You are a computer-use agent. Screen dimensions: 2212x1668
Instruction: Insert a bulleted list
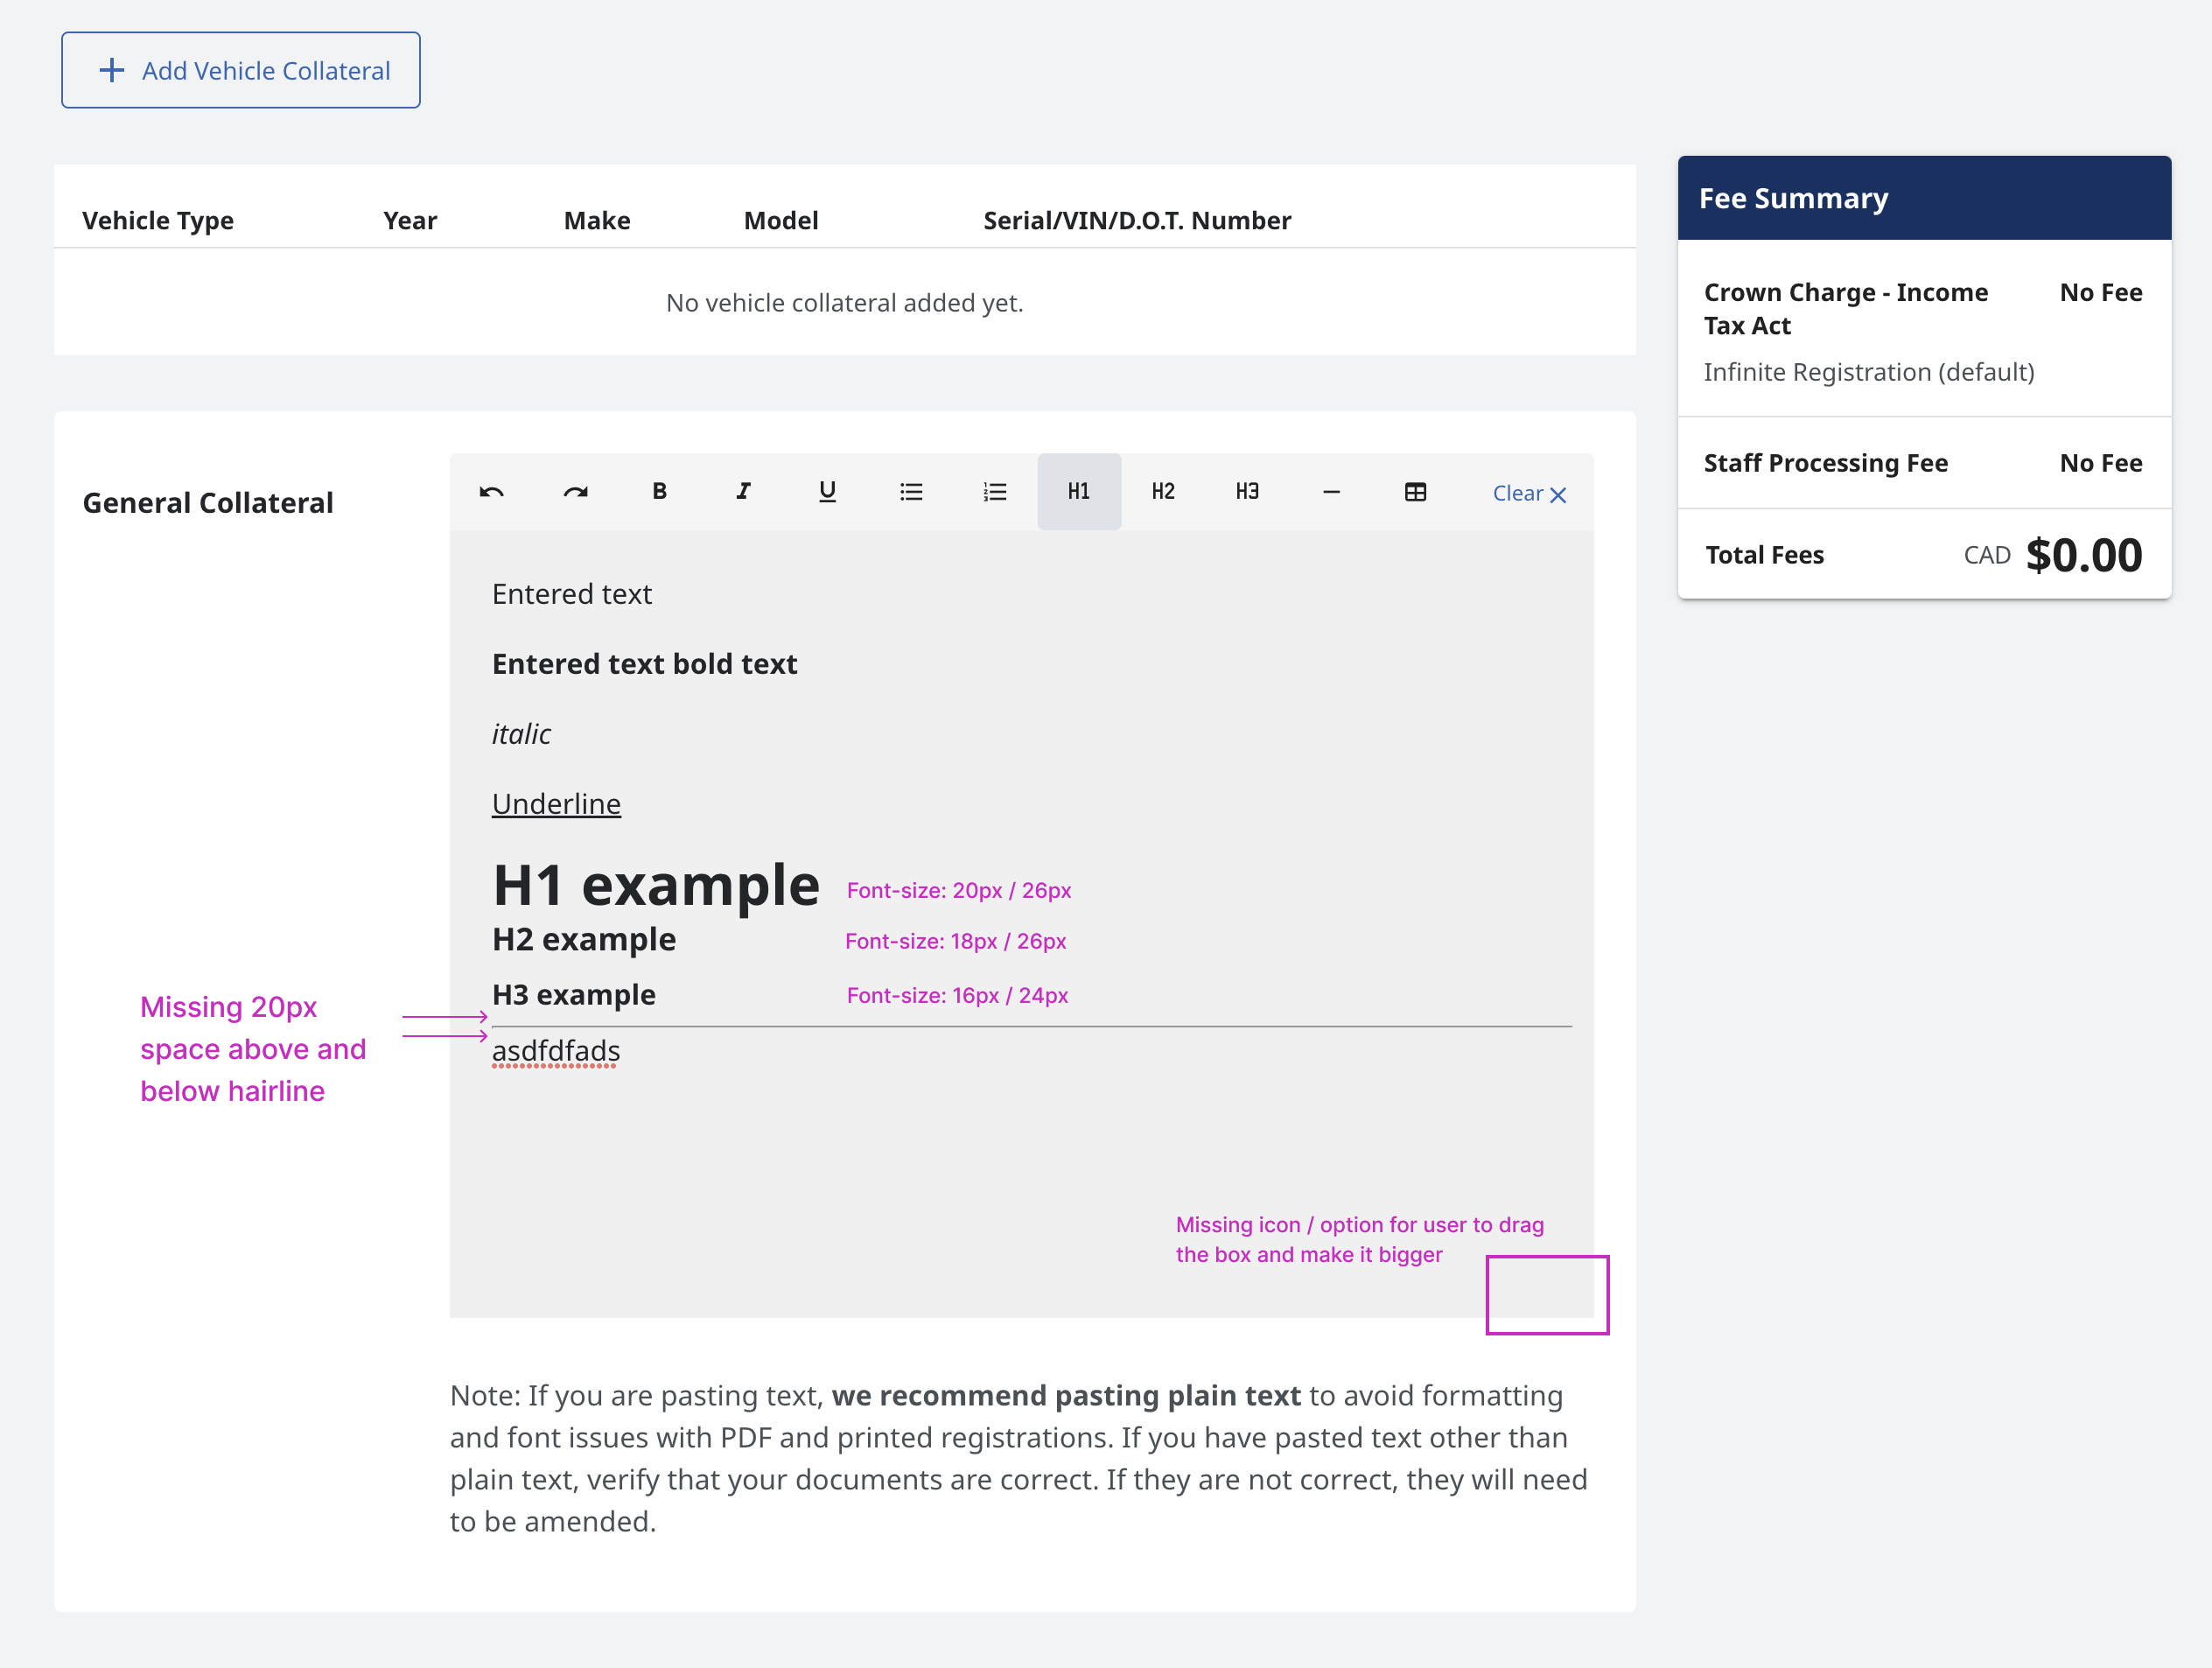(911, 492)
